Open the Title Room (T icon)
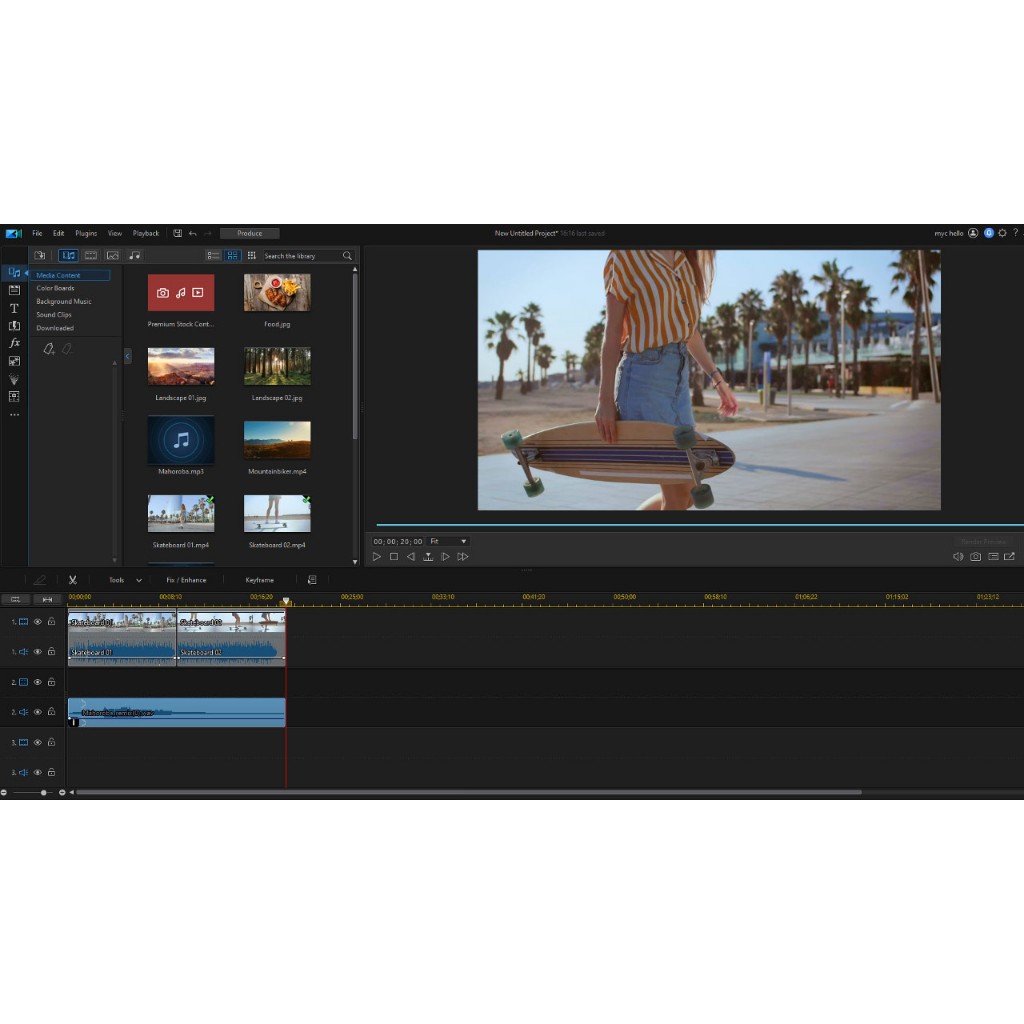The height and width of the screenshot is (1024, 1024). (x=14, y=308)
